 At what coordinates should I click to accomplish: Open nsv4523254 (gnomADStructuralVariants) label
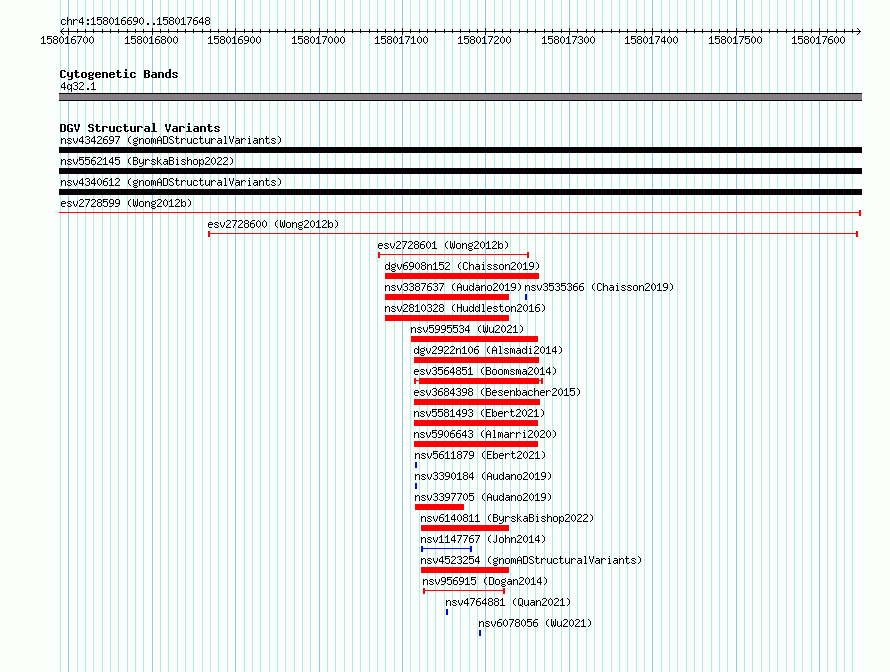point(531,560)
